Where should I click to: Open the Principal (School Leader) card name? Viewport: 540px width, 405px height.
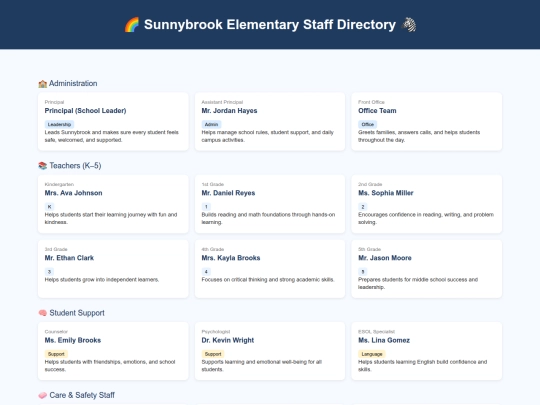tap(85, 111)
